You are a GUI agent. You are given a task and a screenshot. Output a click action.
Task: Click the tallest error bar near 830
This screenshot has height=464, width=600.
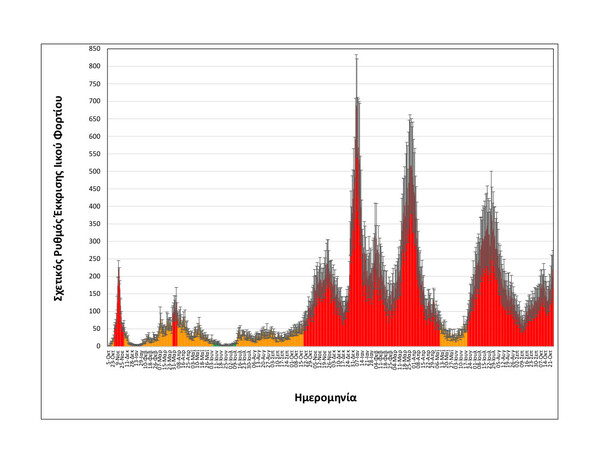click(x=357, y=77)
